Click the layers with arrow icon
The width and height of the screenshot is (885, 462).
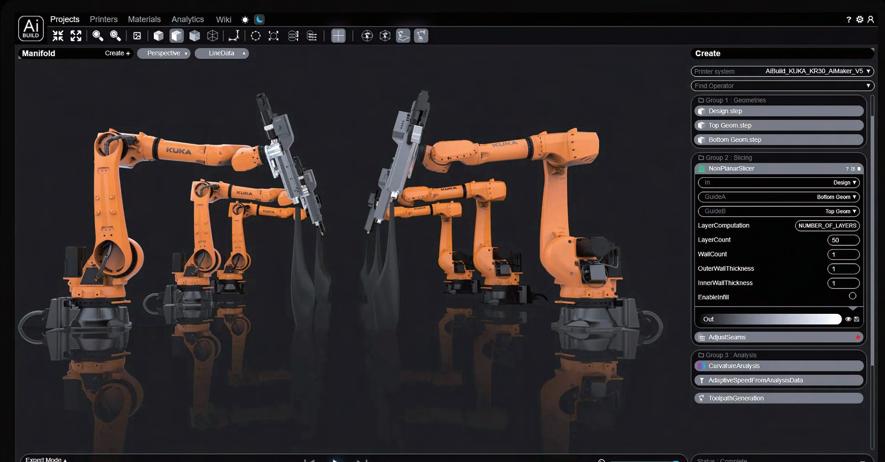[293, 36]
